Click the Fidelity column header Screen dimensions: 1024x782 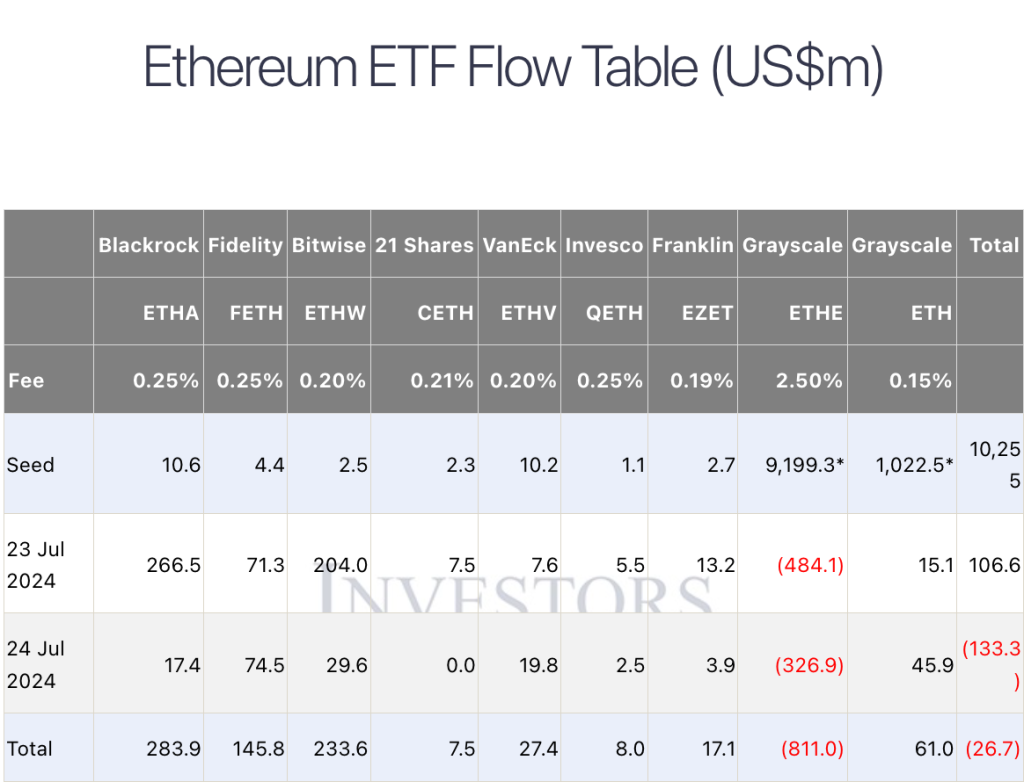245,245
